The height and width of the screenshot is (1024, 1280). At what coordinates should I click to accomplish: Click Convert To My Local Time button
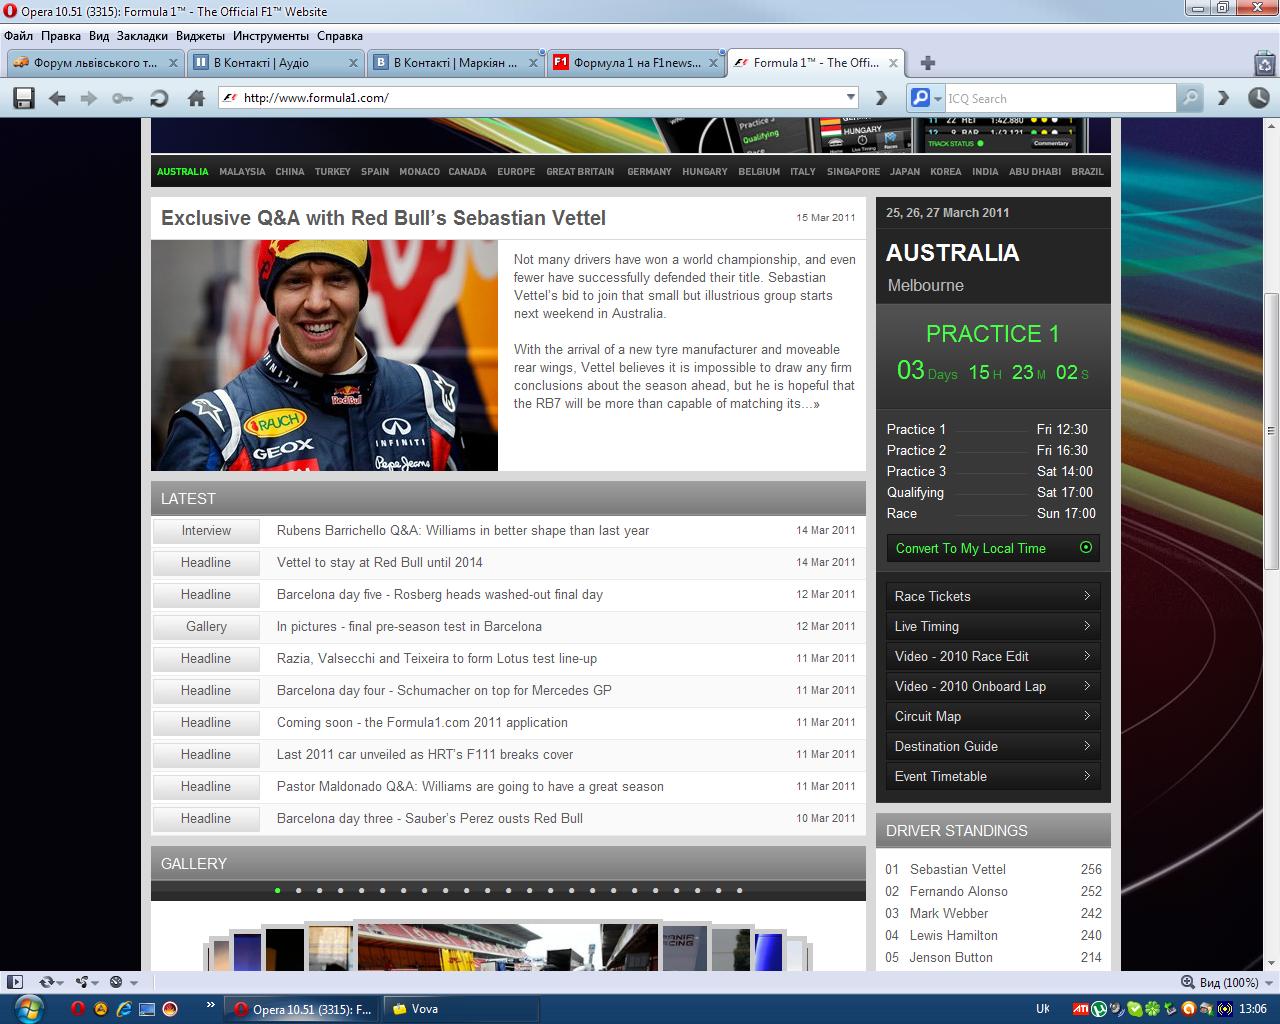coord(993,548)
